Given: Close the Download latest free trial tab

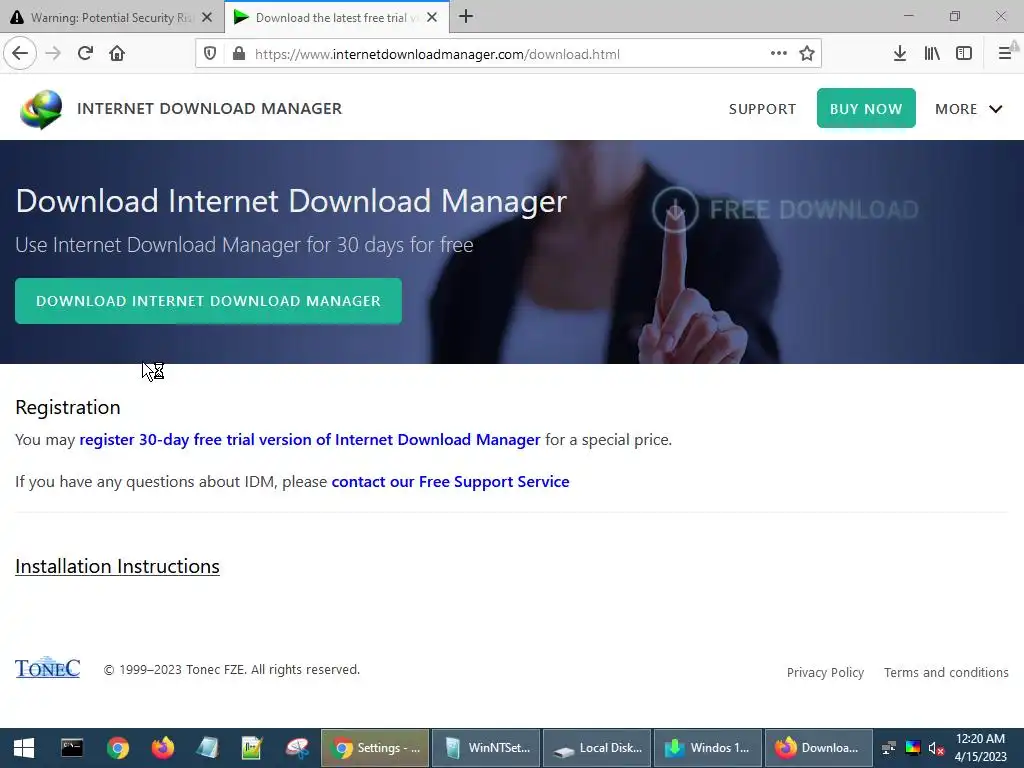Looking at the screenshot, I should click(432, 18).
